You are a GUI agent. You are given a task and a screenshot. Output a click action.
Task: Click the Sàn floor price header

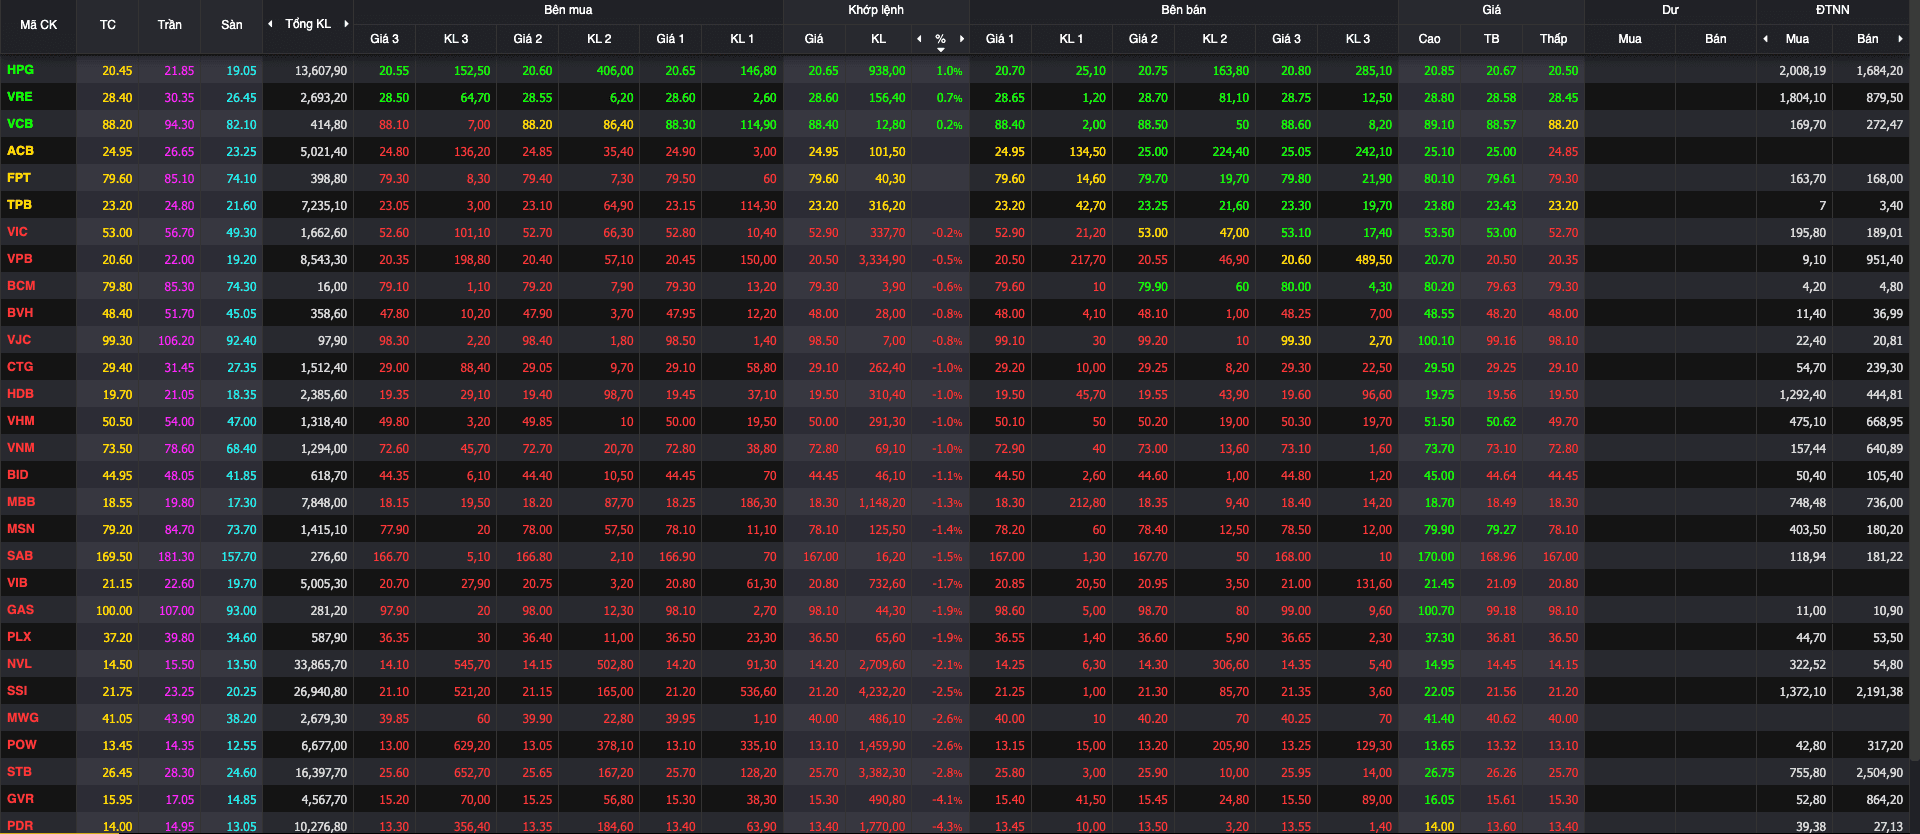coord(232,25)
